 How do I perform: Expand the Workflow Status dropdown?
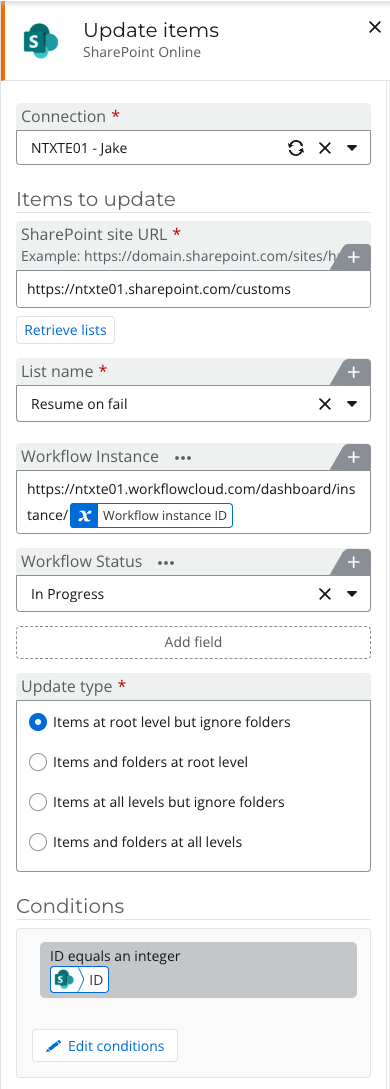pos(352,594)
